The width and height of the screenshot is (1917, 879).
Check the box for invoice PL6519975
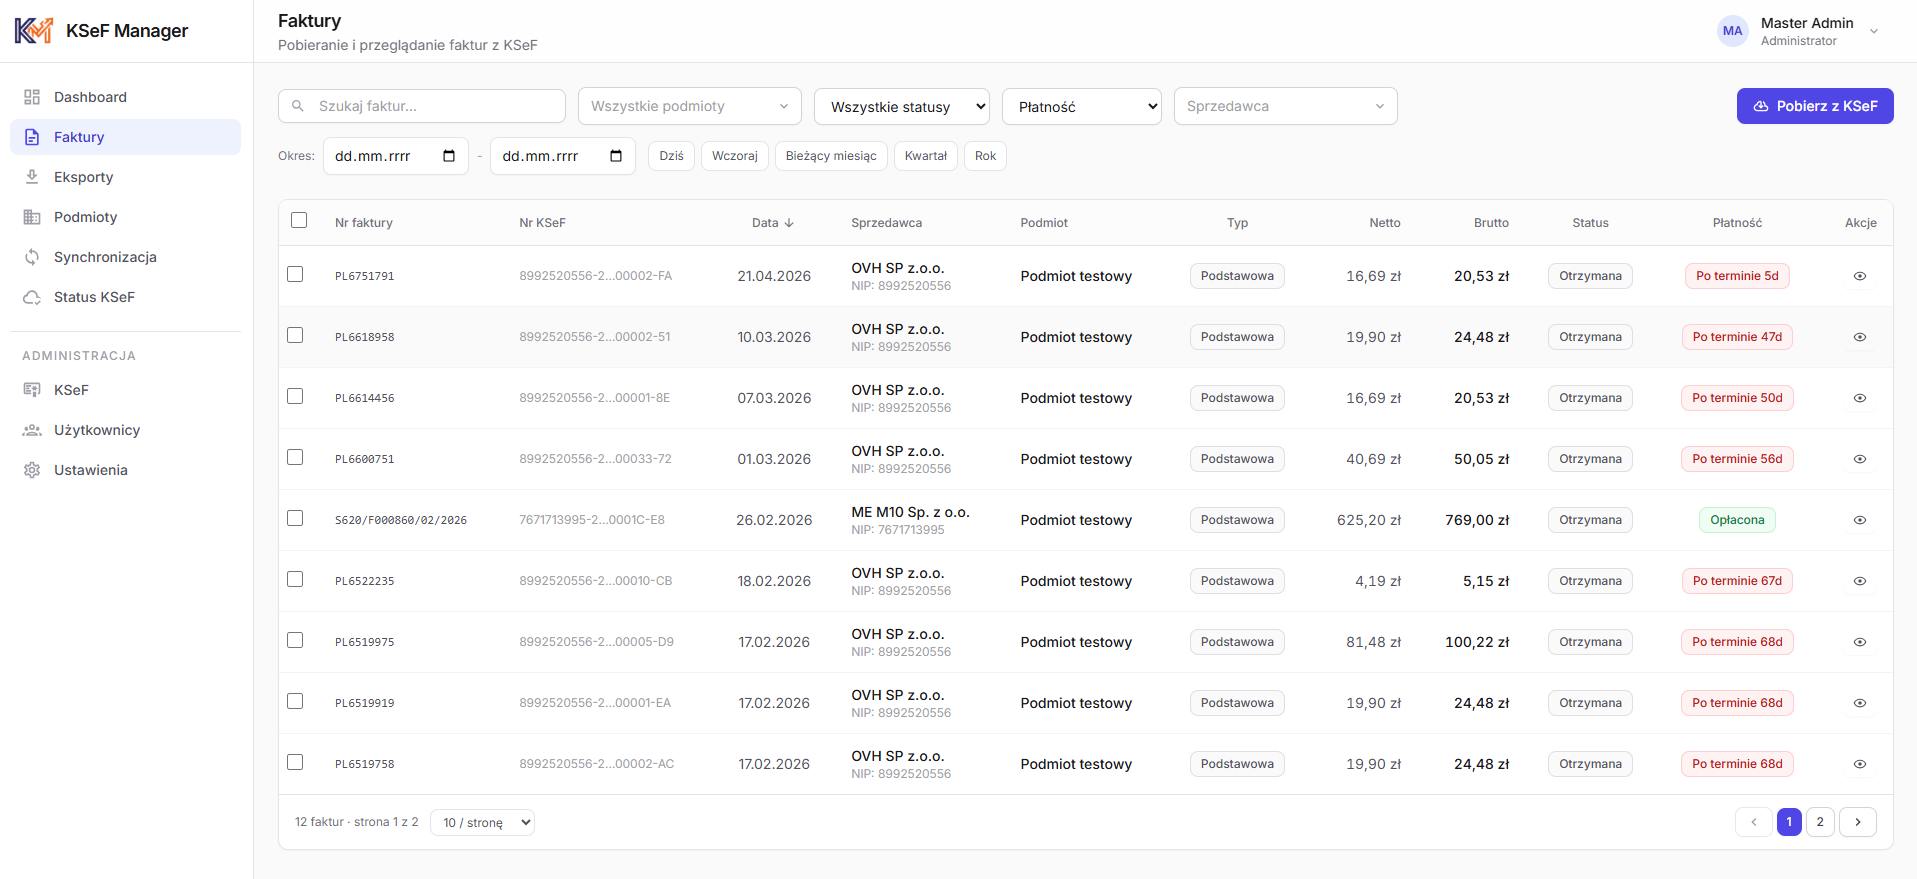pyautogui.click(x=295, y=640)
